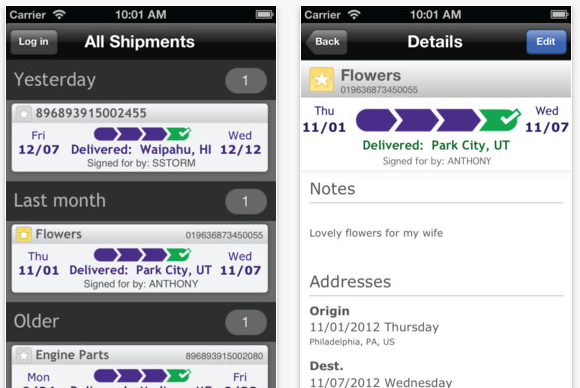Toggle favorite star on shipment 896893915002455
Viewport: 580px width, 388px height.
(24, 114)
